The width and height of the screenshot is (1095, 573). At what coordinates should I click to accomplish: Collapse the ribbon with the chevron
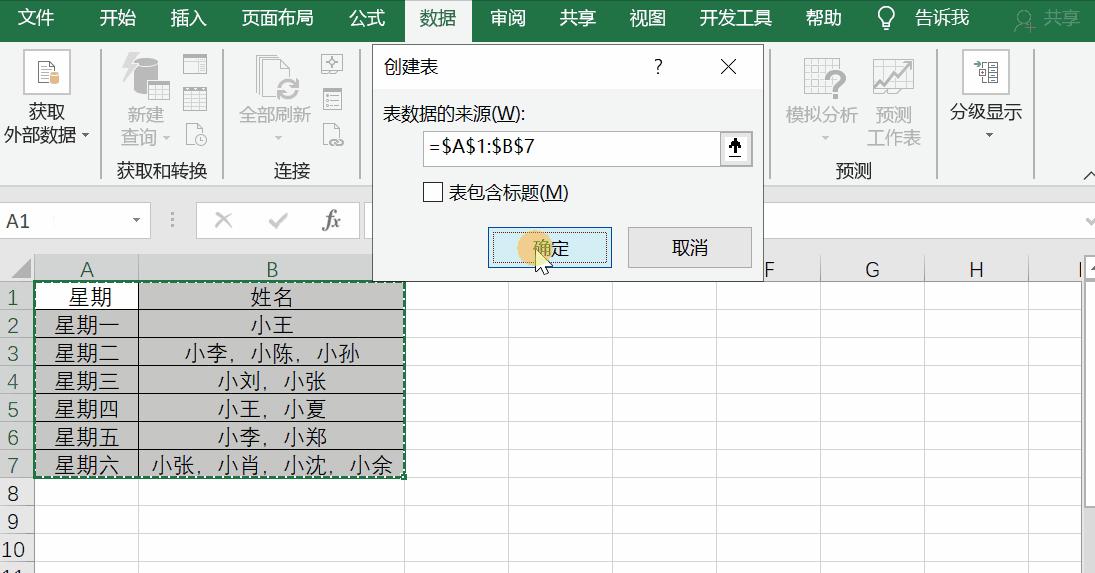tap(1088, 174)
